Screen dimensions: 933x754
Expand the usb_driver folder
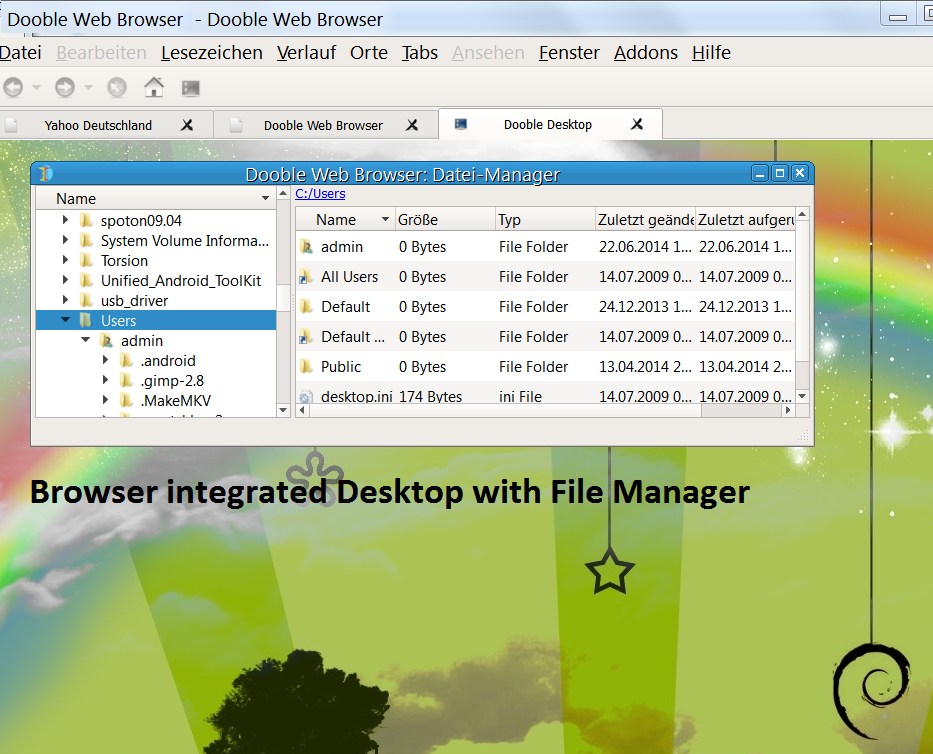point(65,300)
